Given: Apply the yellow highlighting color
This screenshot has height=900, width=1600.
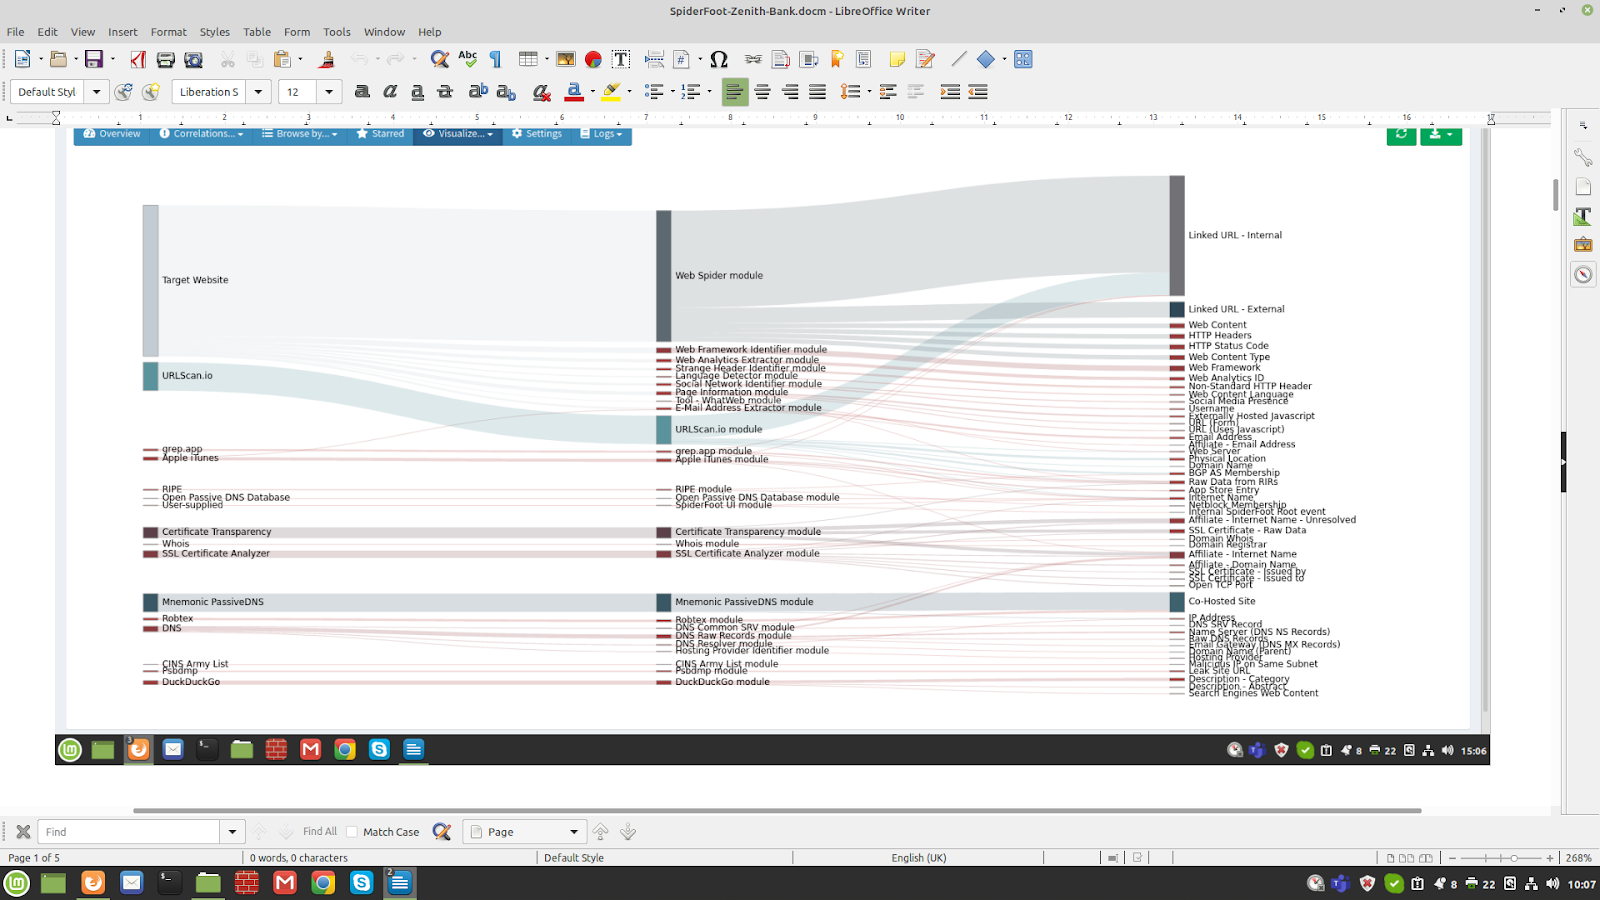Looking at the screenshot, I should (611, 92).
